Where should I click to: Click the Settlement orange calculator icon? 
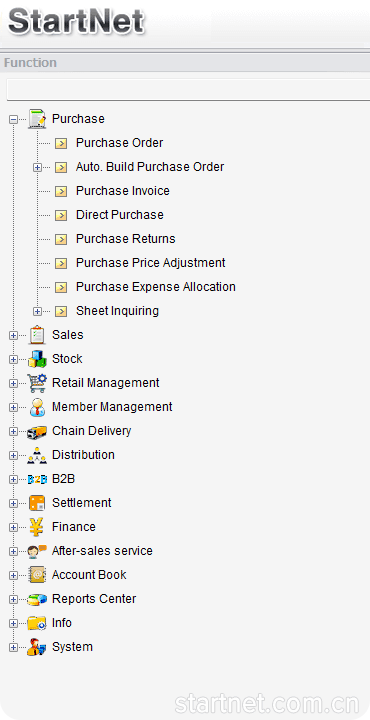click(x=37, y=503)
